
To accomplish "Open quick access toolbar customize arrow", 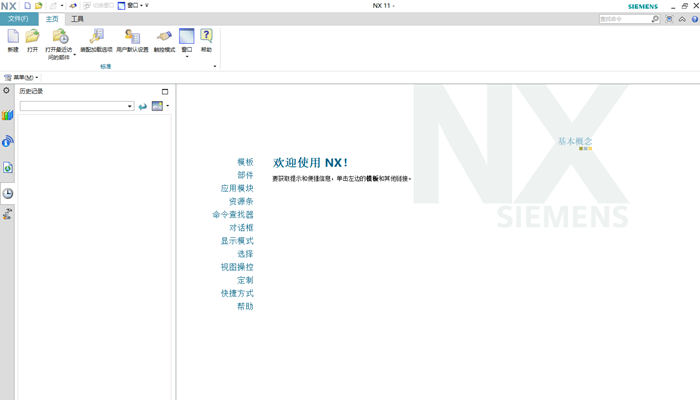I will 146,6.
